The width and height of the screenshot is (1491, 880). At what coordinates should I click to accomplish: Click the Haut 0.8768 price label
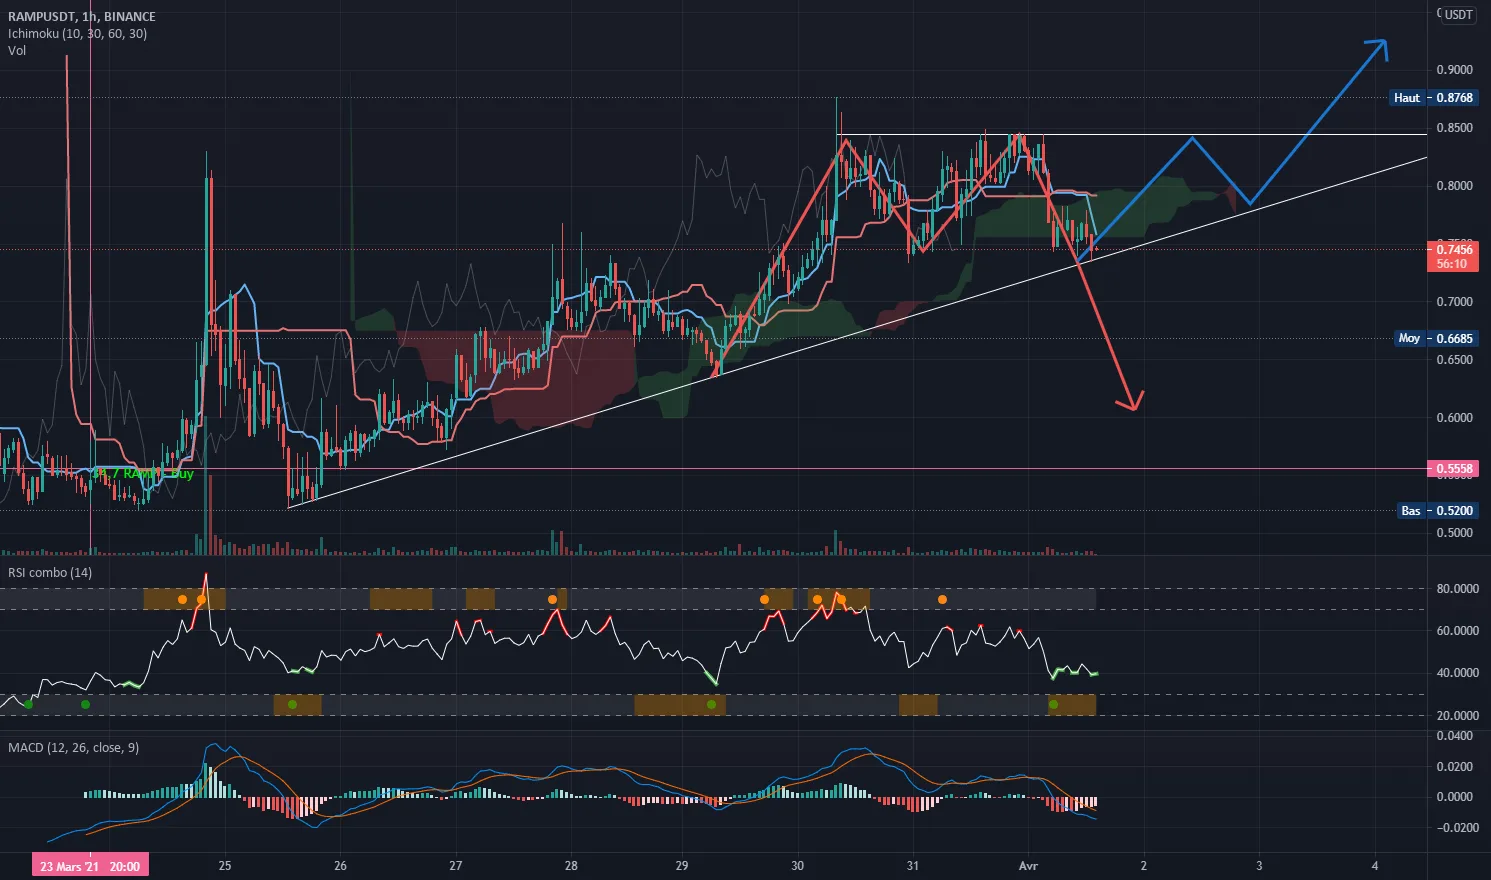tap(1434, 98)
